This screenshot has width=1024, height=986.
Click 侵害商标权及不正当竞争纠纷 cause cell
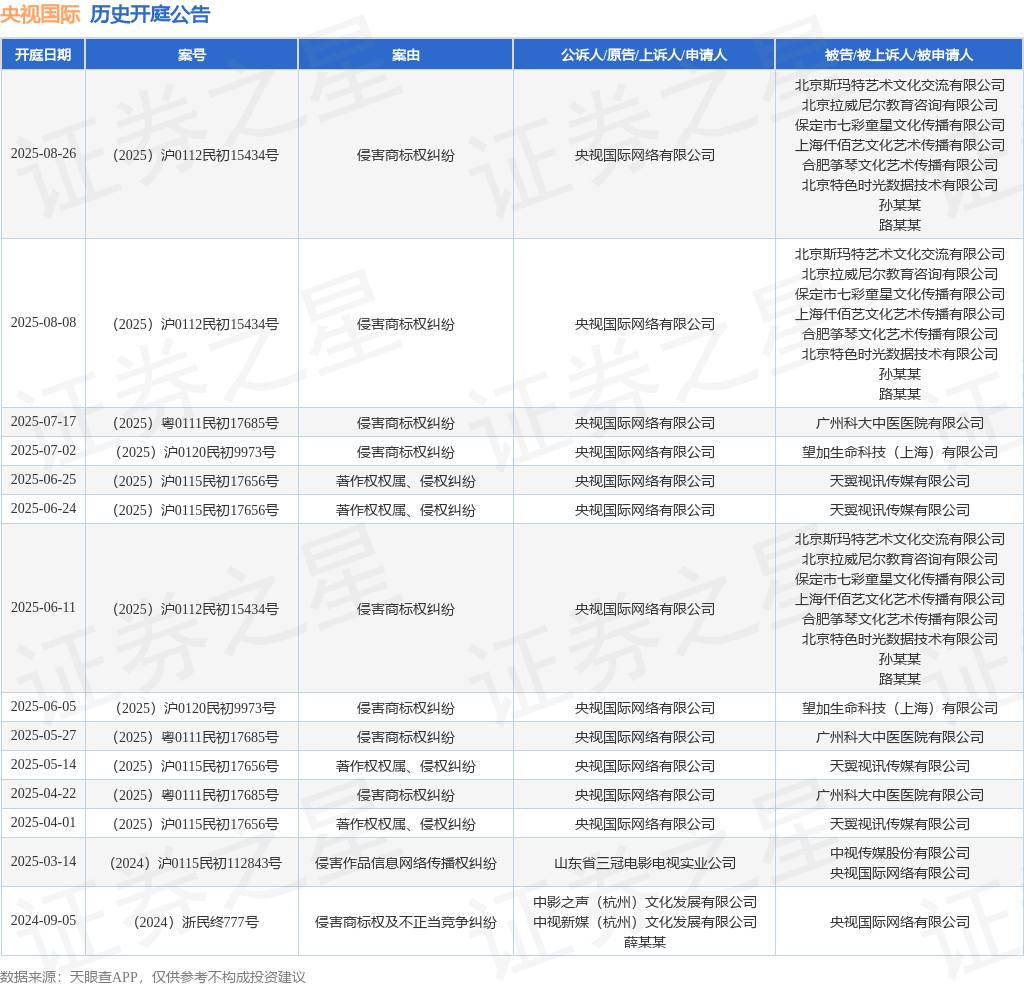tap(406, 922)
